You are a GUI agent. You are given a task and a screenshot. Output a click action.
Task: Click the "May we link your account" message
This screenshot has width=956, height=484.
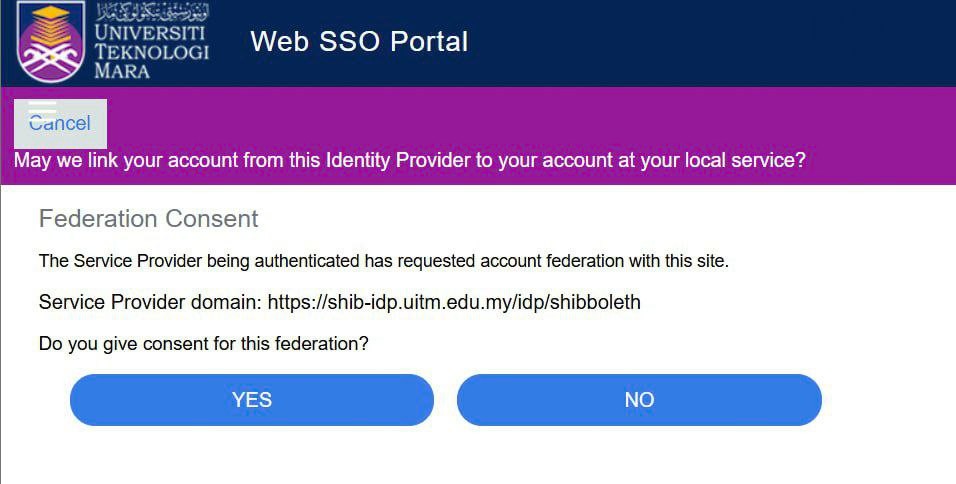[x=409, y=160]
